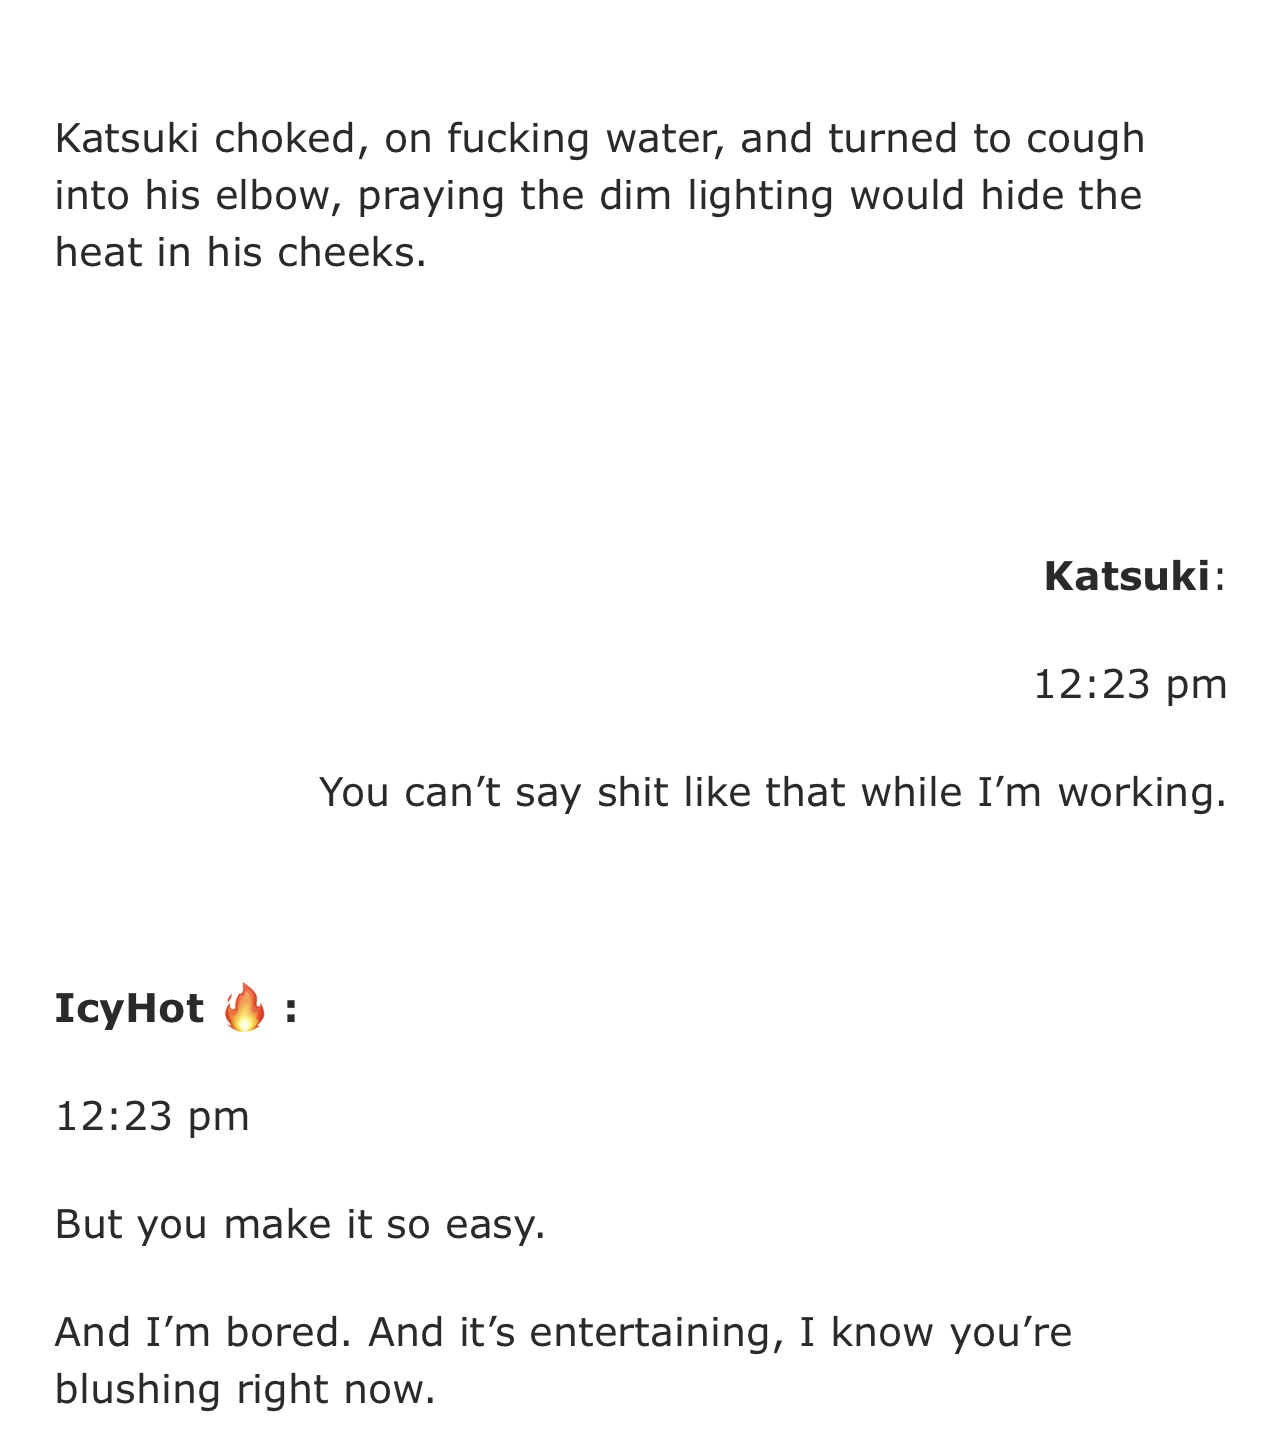The width and height of the screenshot is (1284, 1443).
Task: Click the bold IcyHot sender name
Action: (129, 1008)
